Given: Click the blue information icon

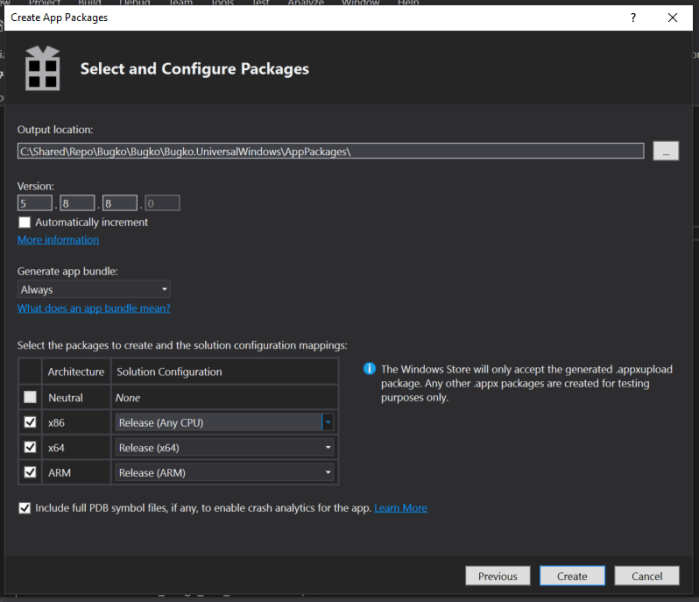Looking at the screenshot, I should pyautogui.click(x=370, y=369).
